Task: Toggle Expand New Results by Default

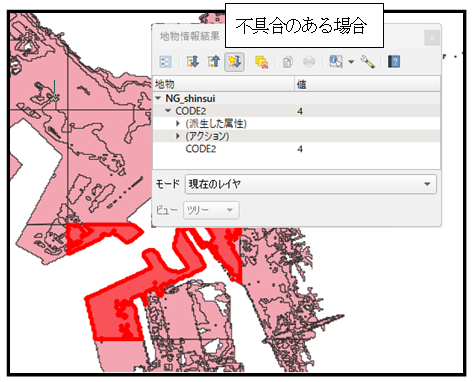Action: click(x=234, y=62)
